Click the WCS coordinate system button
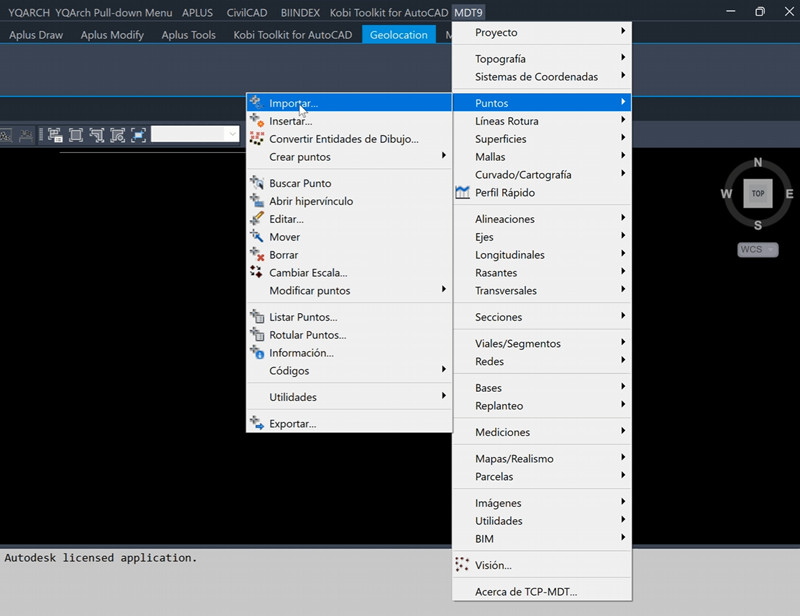The height and width of the screenshot is (616, 800). click(x=757, y=249)
